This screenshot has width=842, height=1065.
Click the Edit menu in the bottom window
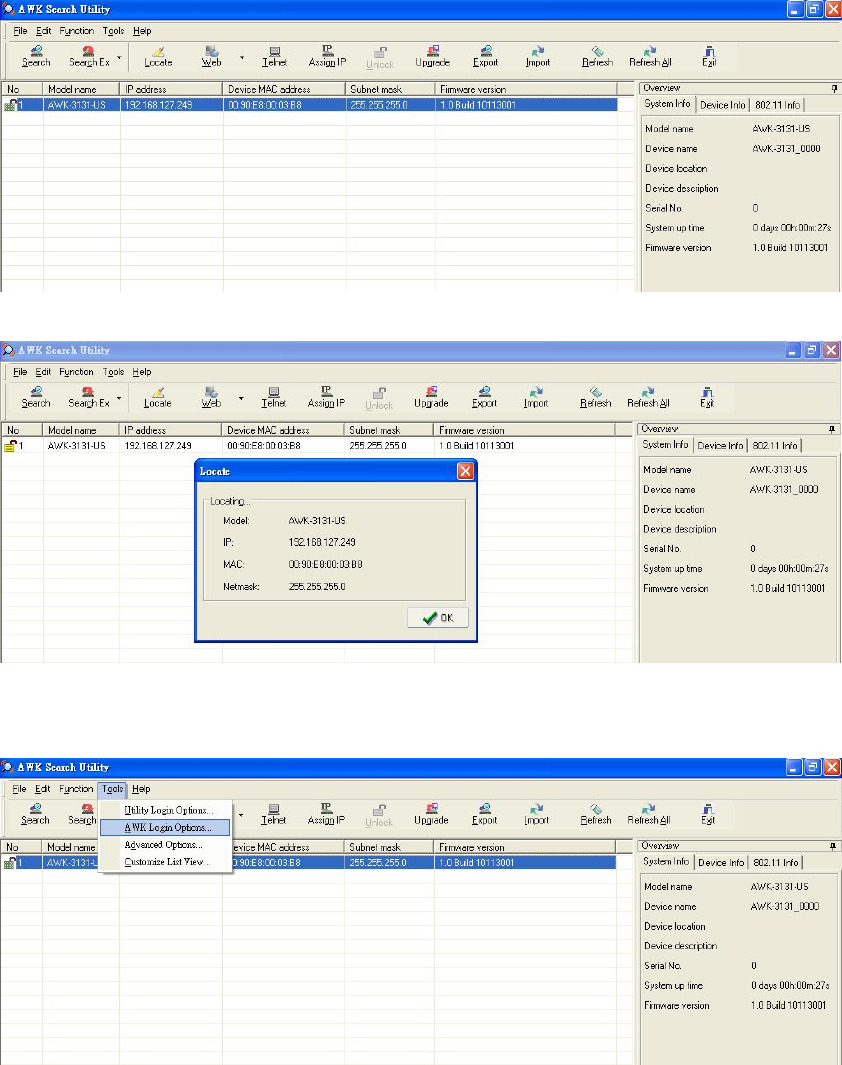click(x=43, y=789)
